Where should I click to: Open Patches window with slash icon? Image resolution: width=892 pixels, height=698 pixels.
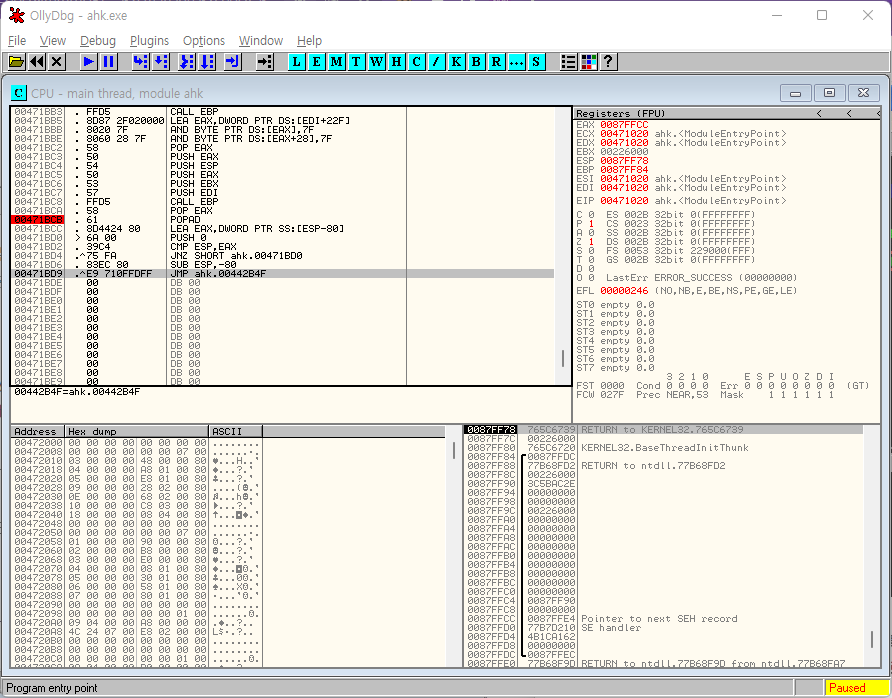pyautogui.click(x=436, y=61)
